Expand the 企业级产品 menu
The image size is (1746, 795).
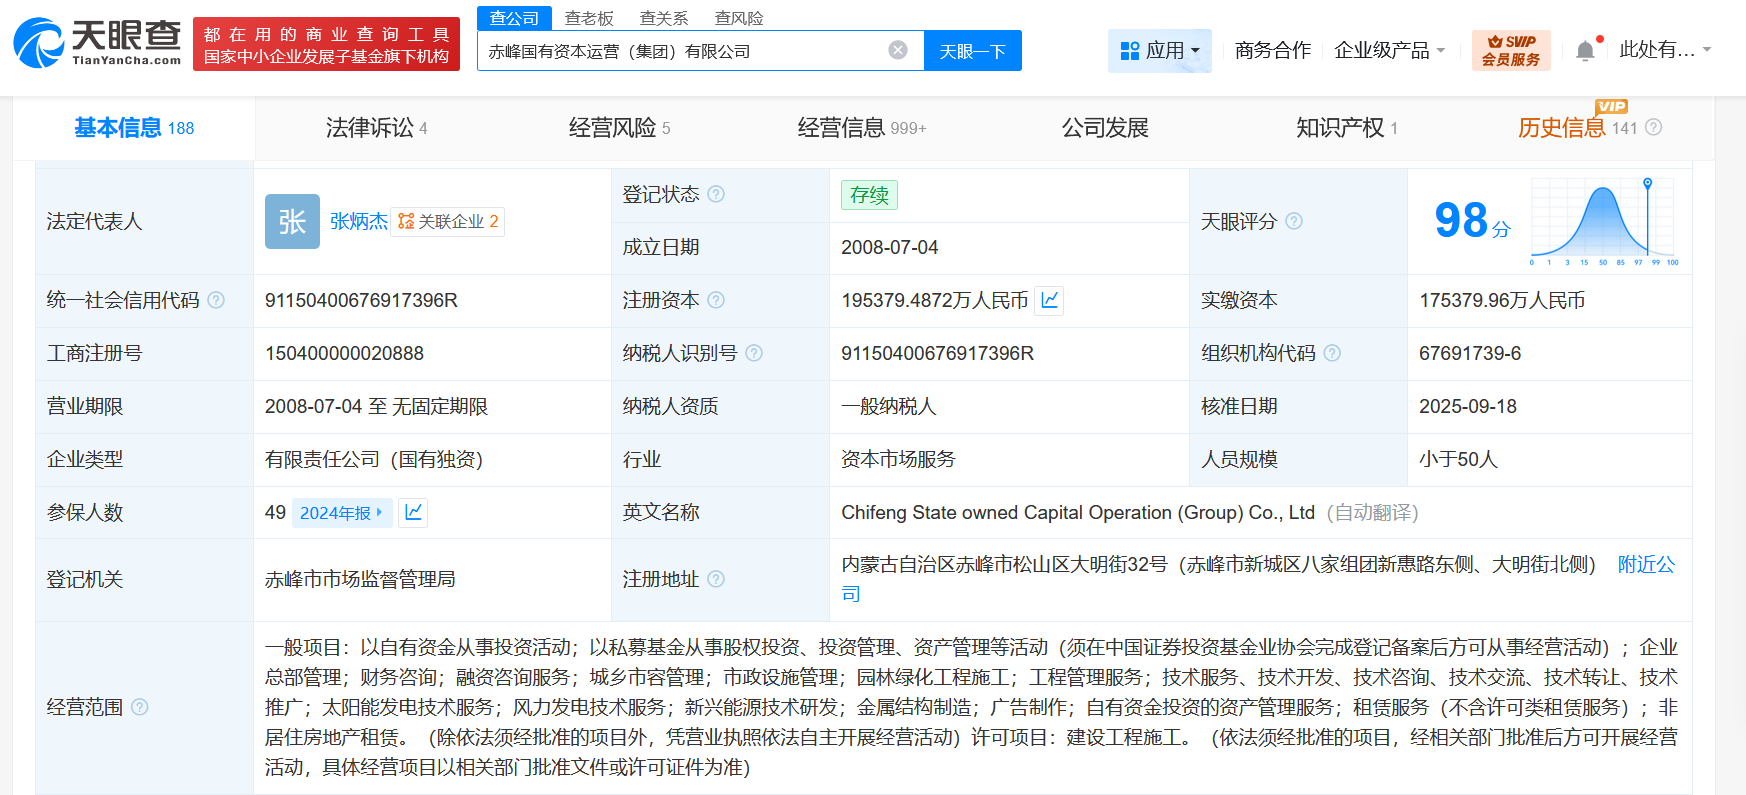(1389, 50)
